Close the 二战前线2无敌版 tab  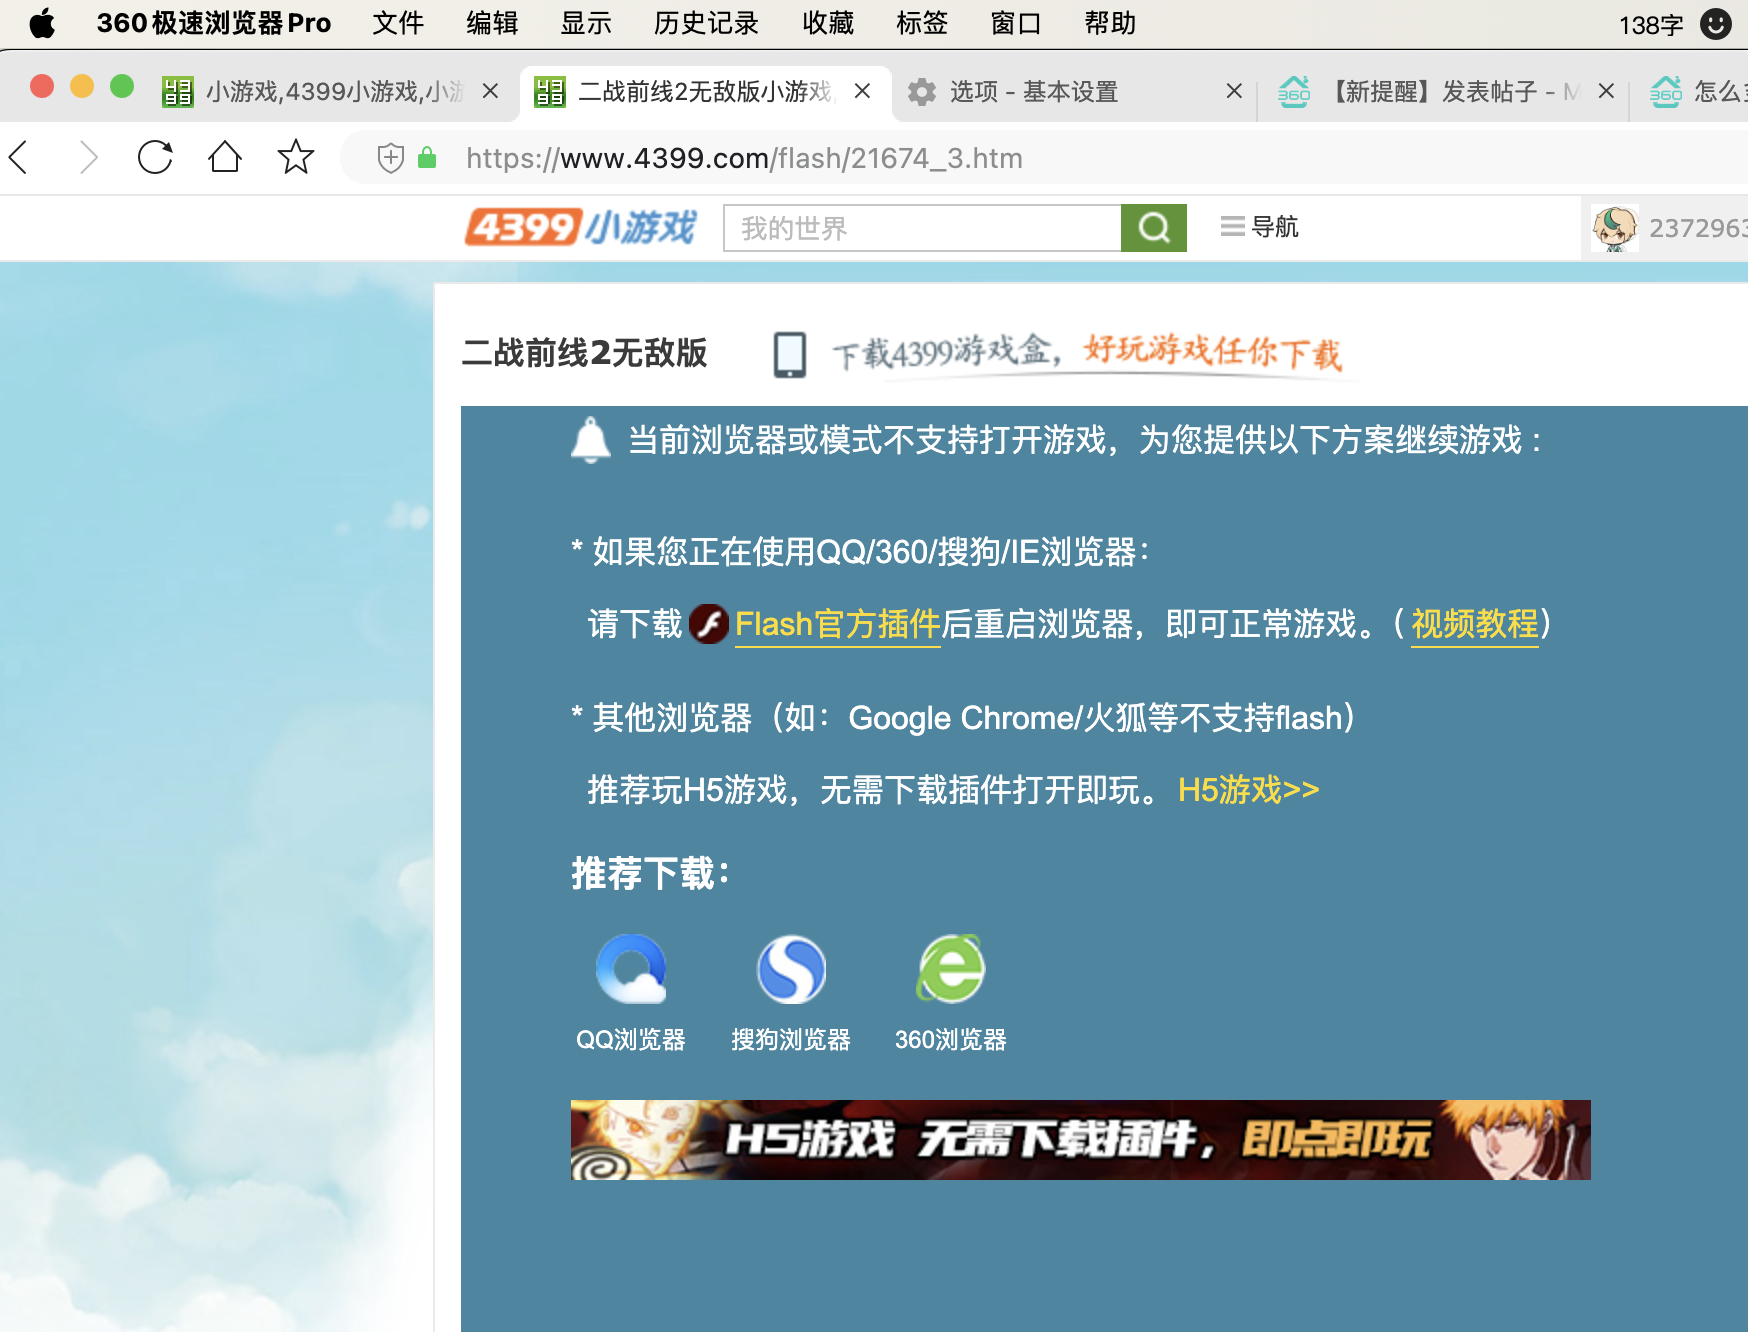(x=862, y=91)
